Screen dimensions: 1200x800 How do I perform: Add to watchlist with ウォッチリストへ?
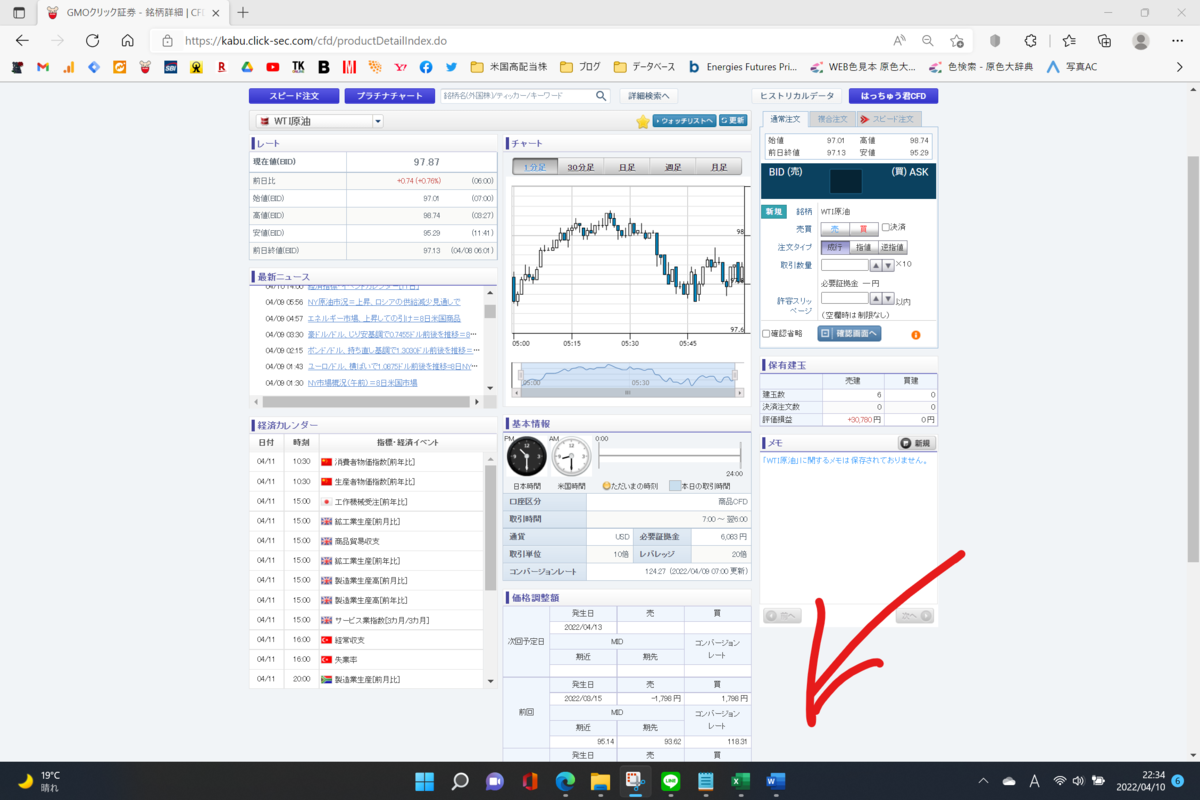(684, 121)
